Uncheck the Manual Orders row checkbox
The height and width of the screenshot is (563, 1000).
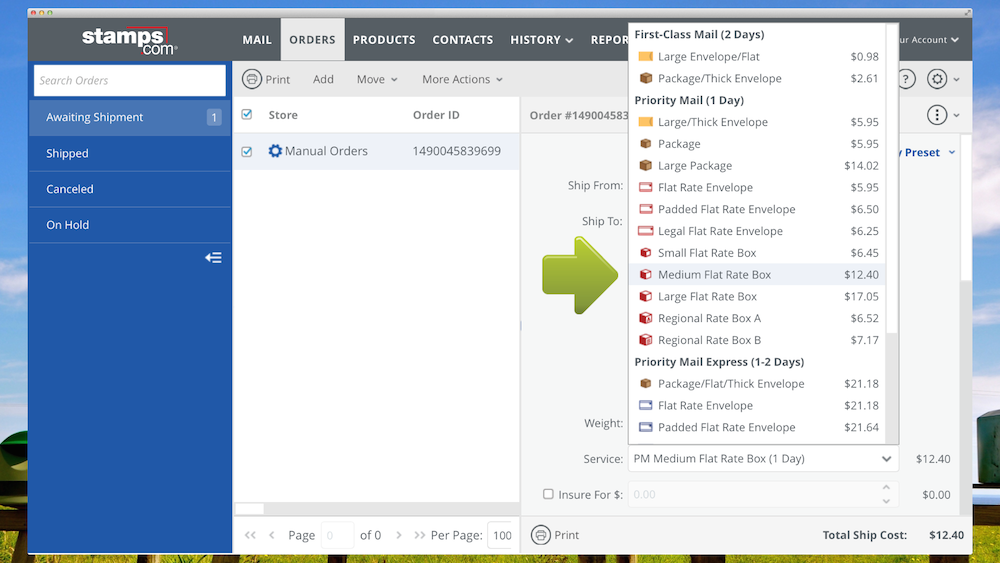pos(247,151)
